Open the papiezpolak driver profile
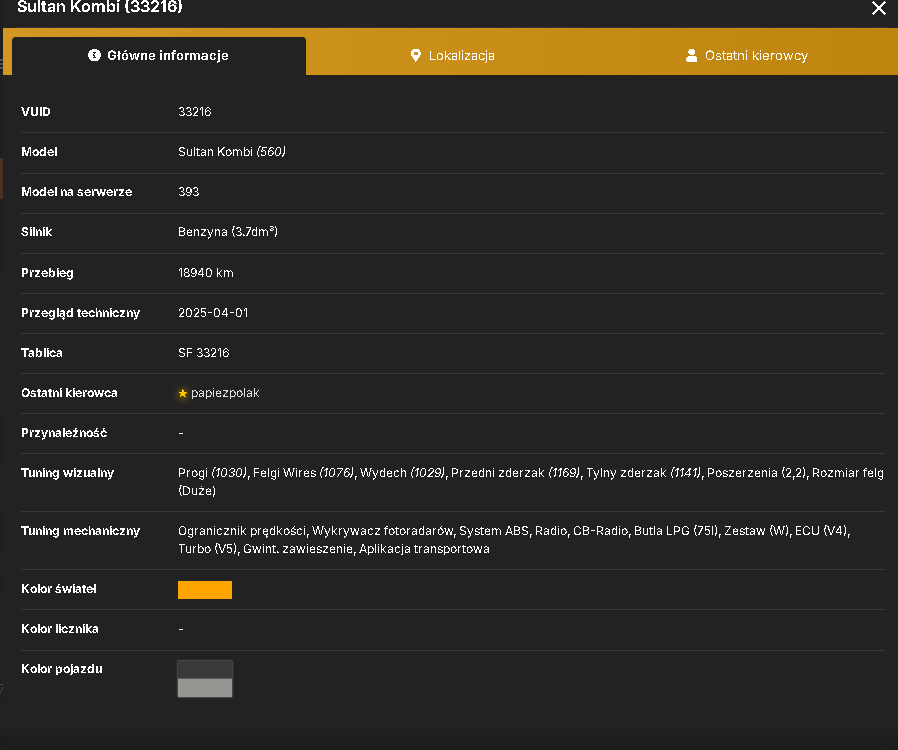The height and width of the screenshot is (750, 898). (225, 393)
